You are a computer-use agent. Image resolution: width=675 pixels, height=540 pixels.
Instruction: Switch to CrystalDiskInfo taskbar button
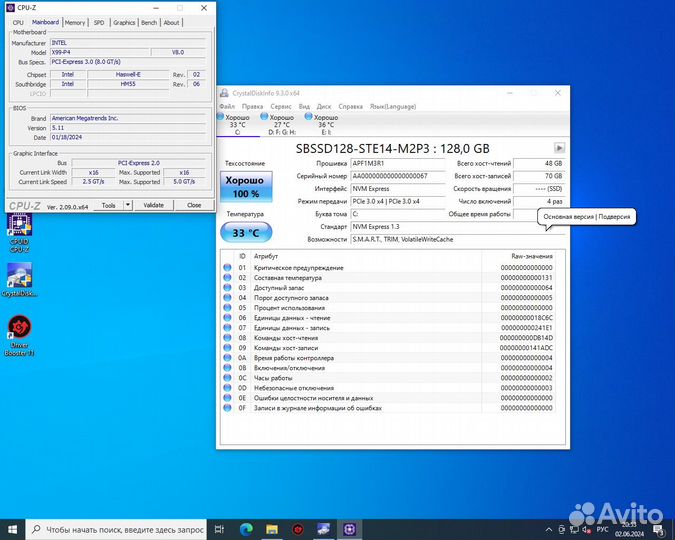tap(324, 529)
